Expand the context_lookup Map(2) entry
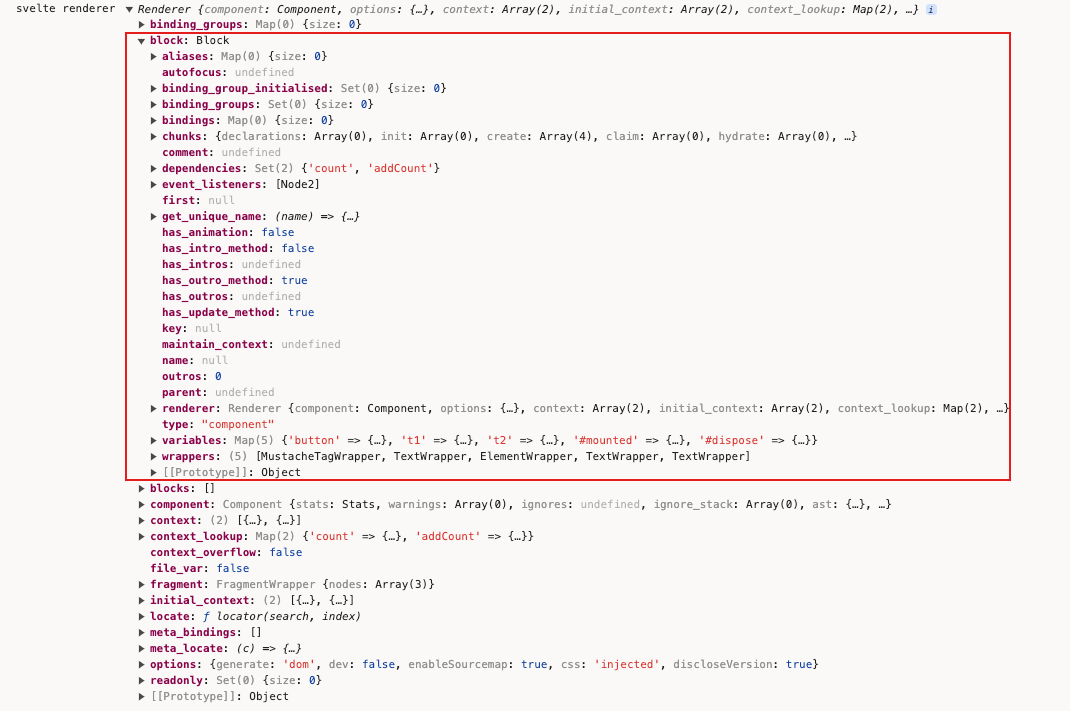 (142, 537)
